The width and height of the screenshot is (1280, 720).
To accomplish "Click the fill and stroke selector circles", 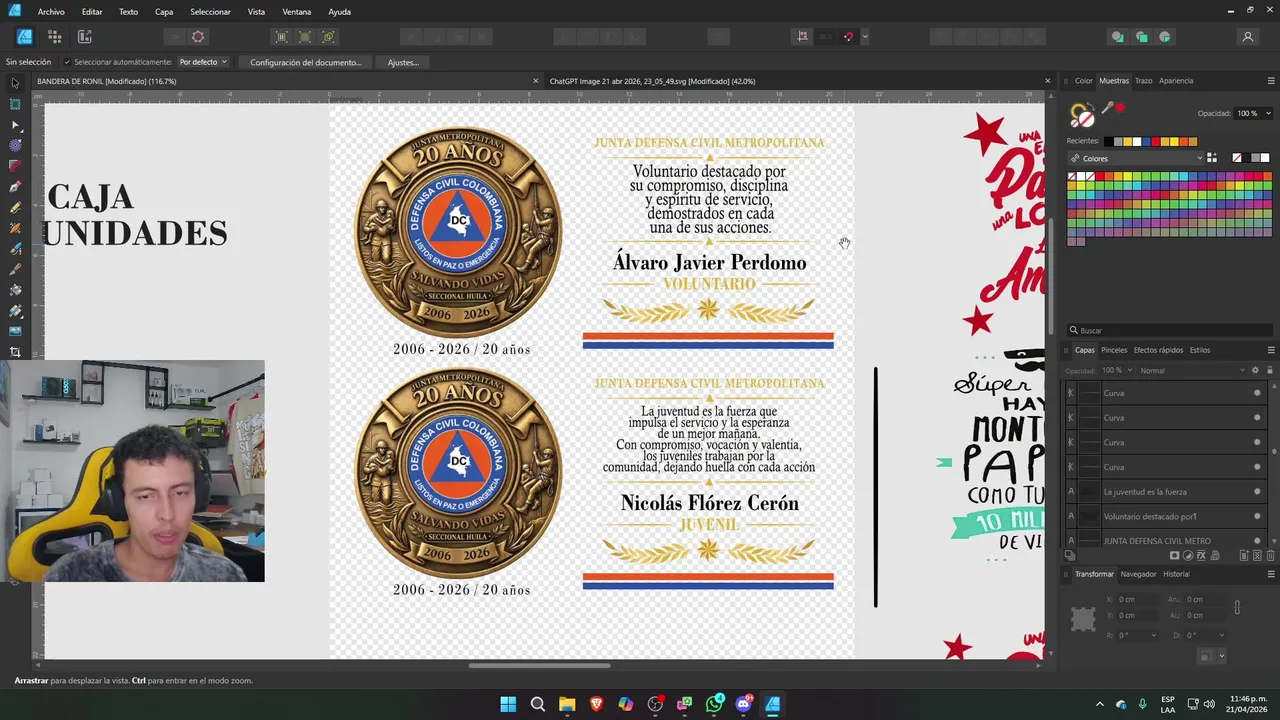I will pos(1082,116).
